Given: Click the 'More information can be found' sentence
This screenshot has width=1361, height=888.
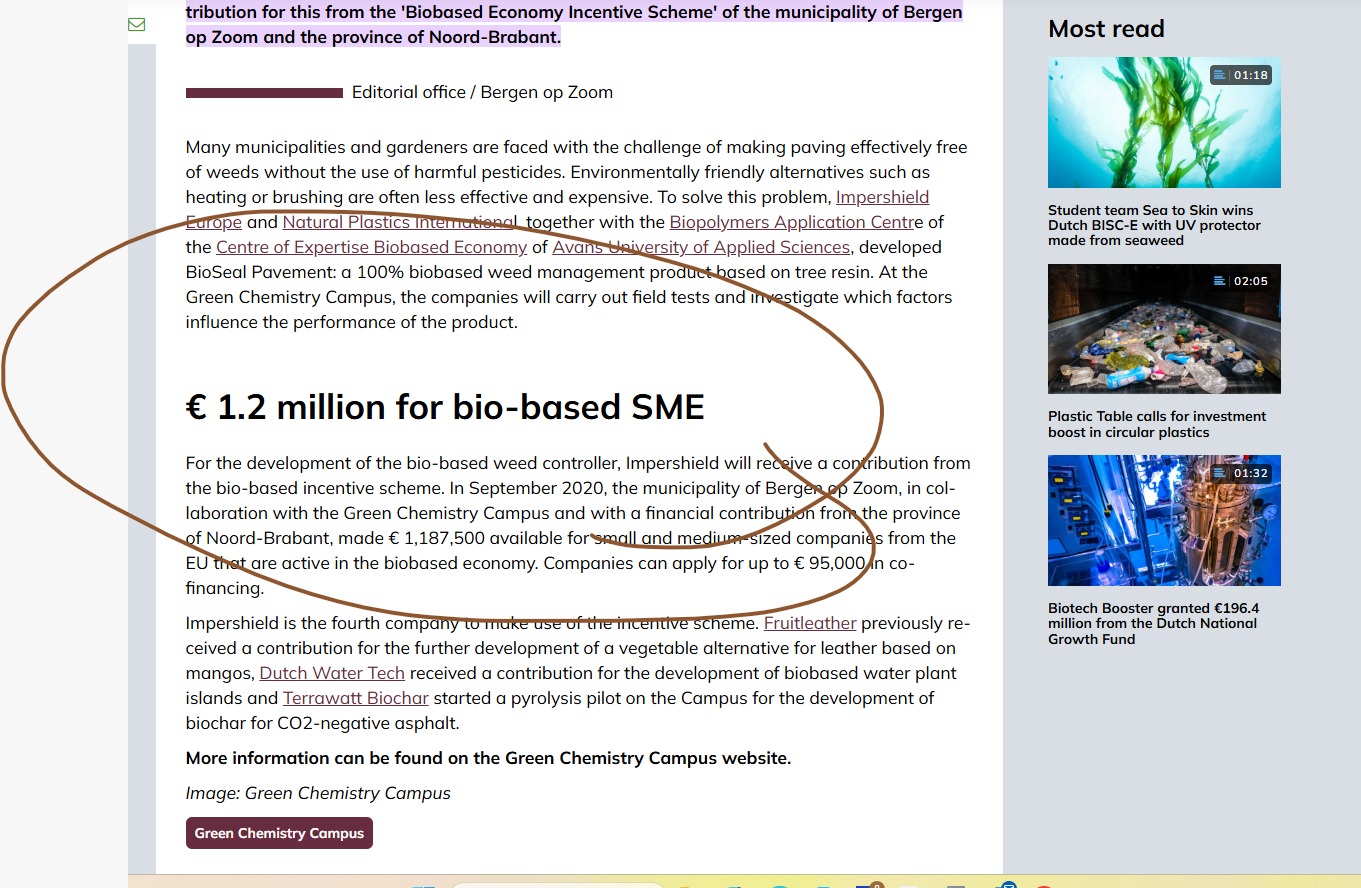Looking at the screenshot, I should (x=488, y=758).
